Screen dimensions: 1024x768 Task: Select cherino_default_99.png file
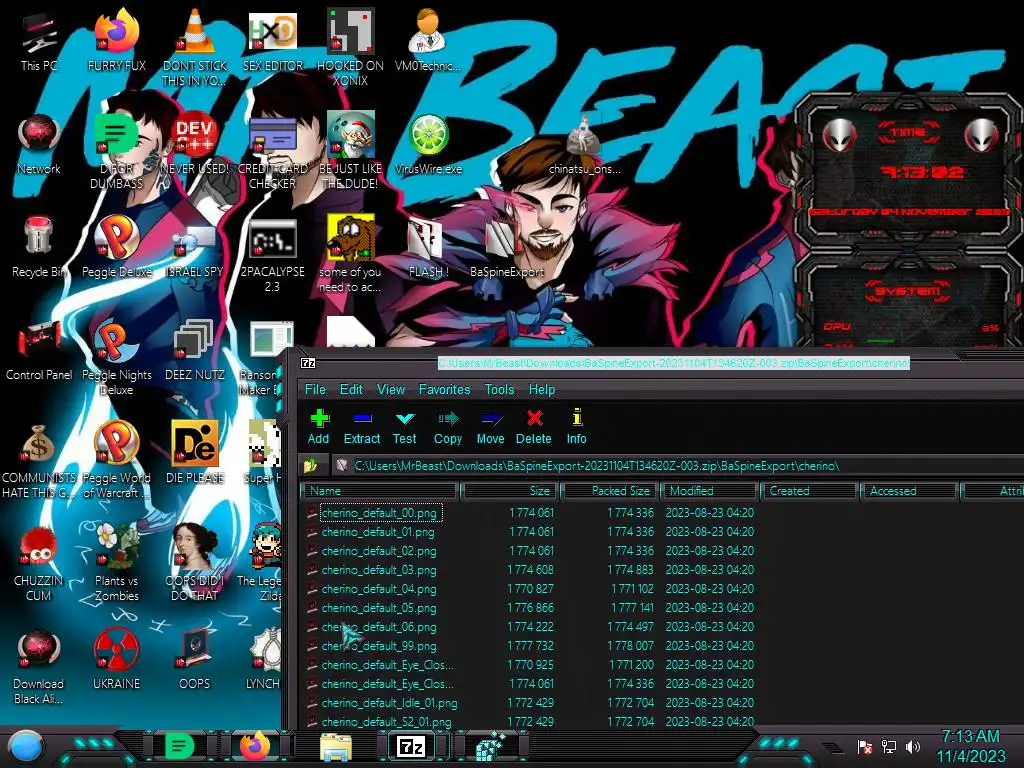click(x=379, y=645)
